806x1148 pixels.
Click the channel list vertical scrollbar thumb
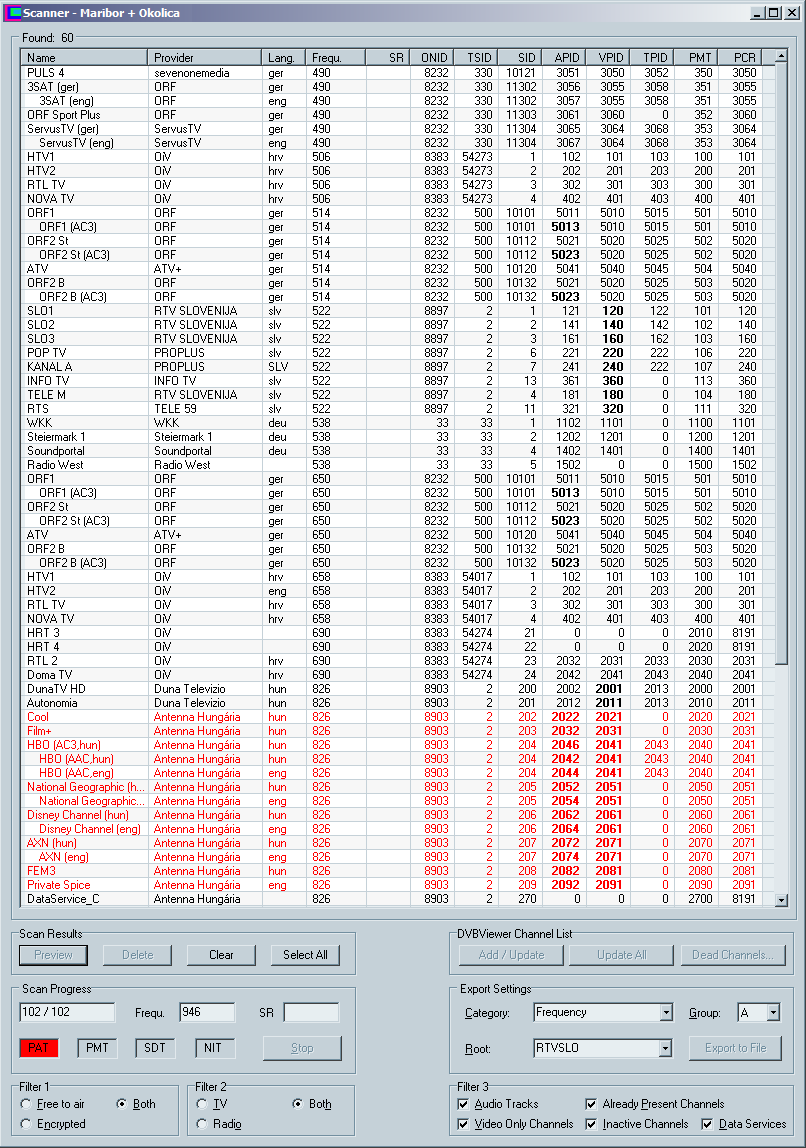(781, 364)
